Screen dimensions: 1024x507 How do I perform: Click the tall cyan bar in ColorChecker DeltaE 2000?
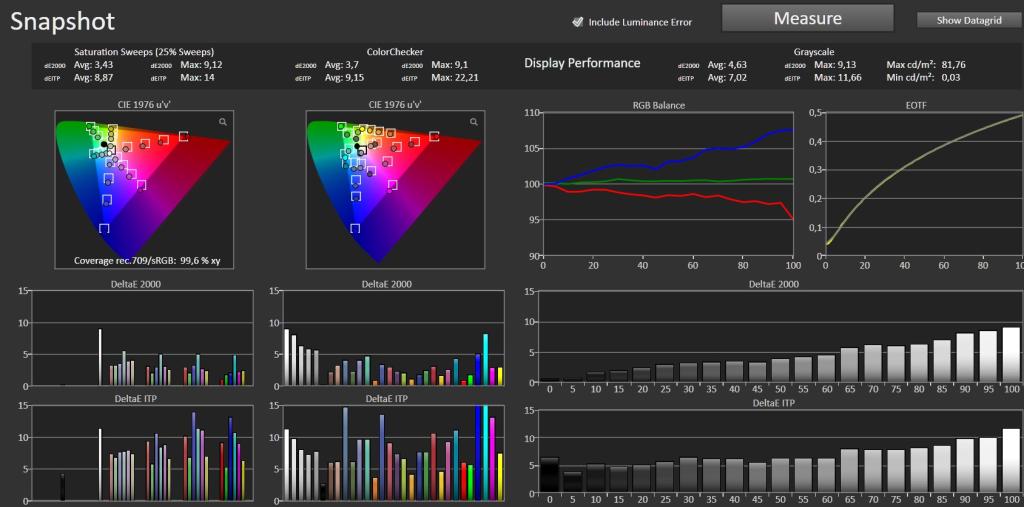tap(485, 360)
